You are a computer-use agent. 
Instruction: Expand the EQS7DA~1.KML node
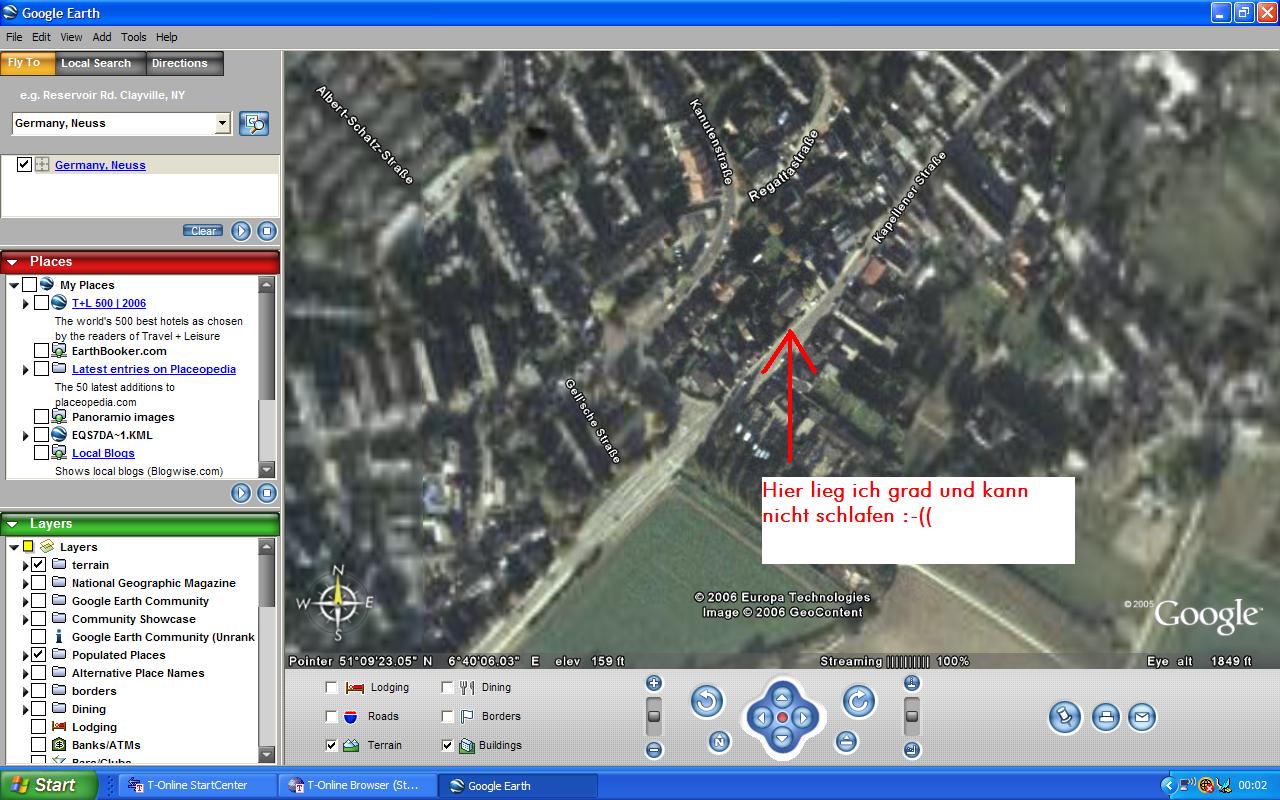tap(26, 435)
